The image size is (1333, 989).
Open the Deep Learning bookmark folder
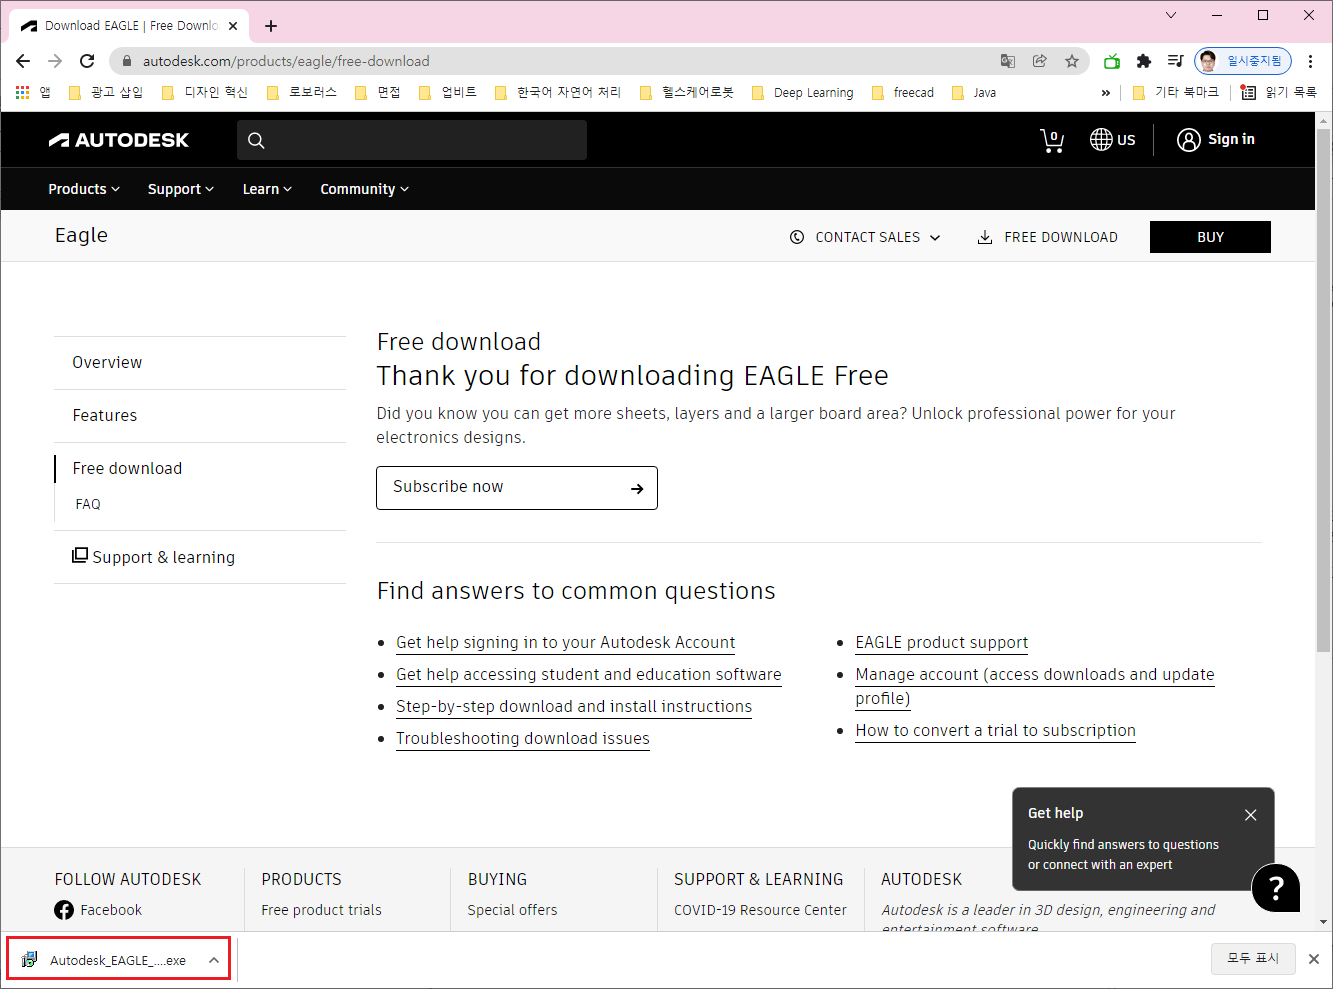pyautogui.click(x=802, y=92)
